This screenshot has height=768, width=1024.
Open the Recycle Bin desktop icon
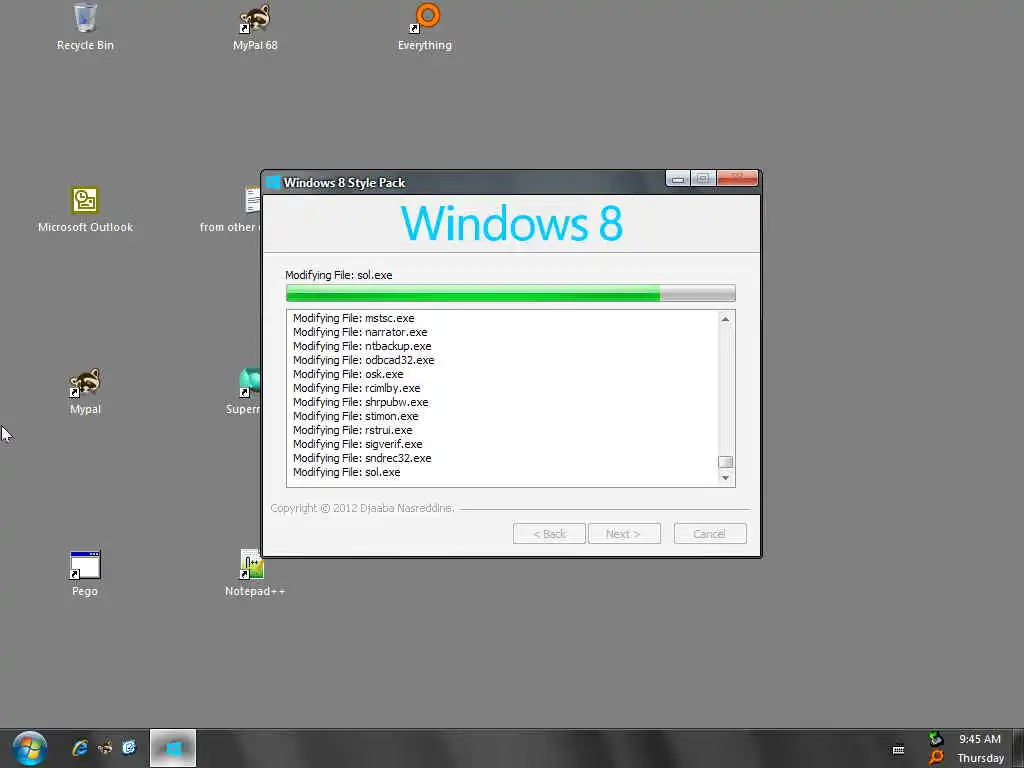point(85,26)
